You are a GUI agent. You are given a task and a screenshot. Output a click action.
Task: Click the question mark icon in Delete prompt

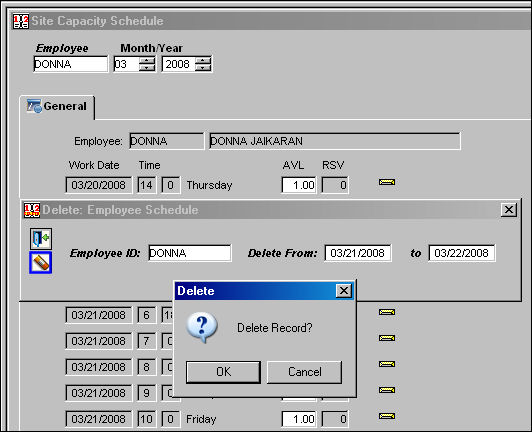[x=202, y=327]
